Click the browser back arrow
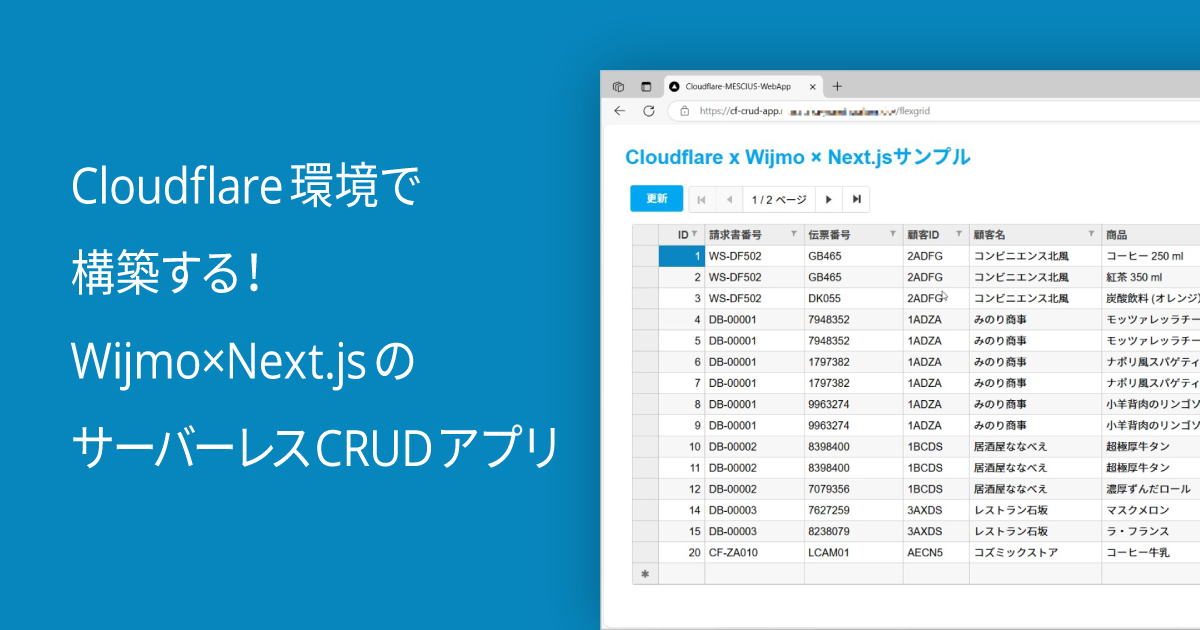This screenshot has height=630, width=1200. [618, 111]
